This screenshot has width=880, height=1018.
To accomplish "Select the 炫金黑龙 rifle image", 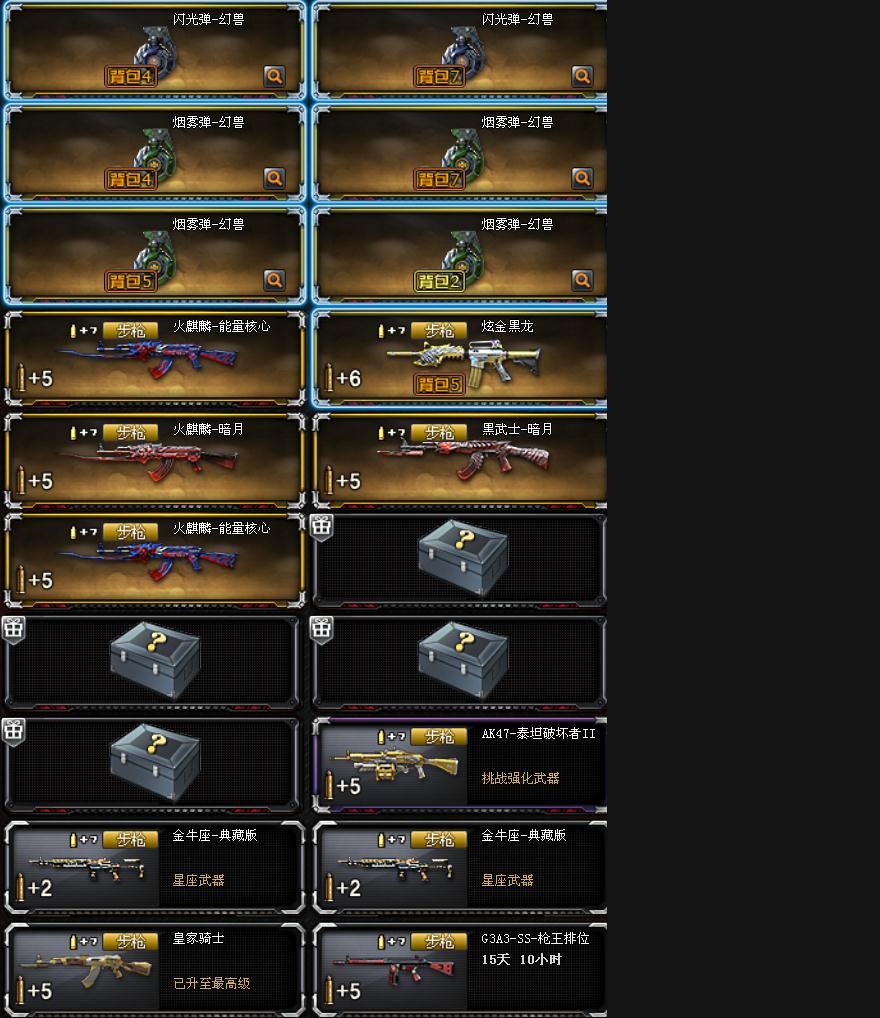I will tap(464, 362).
